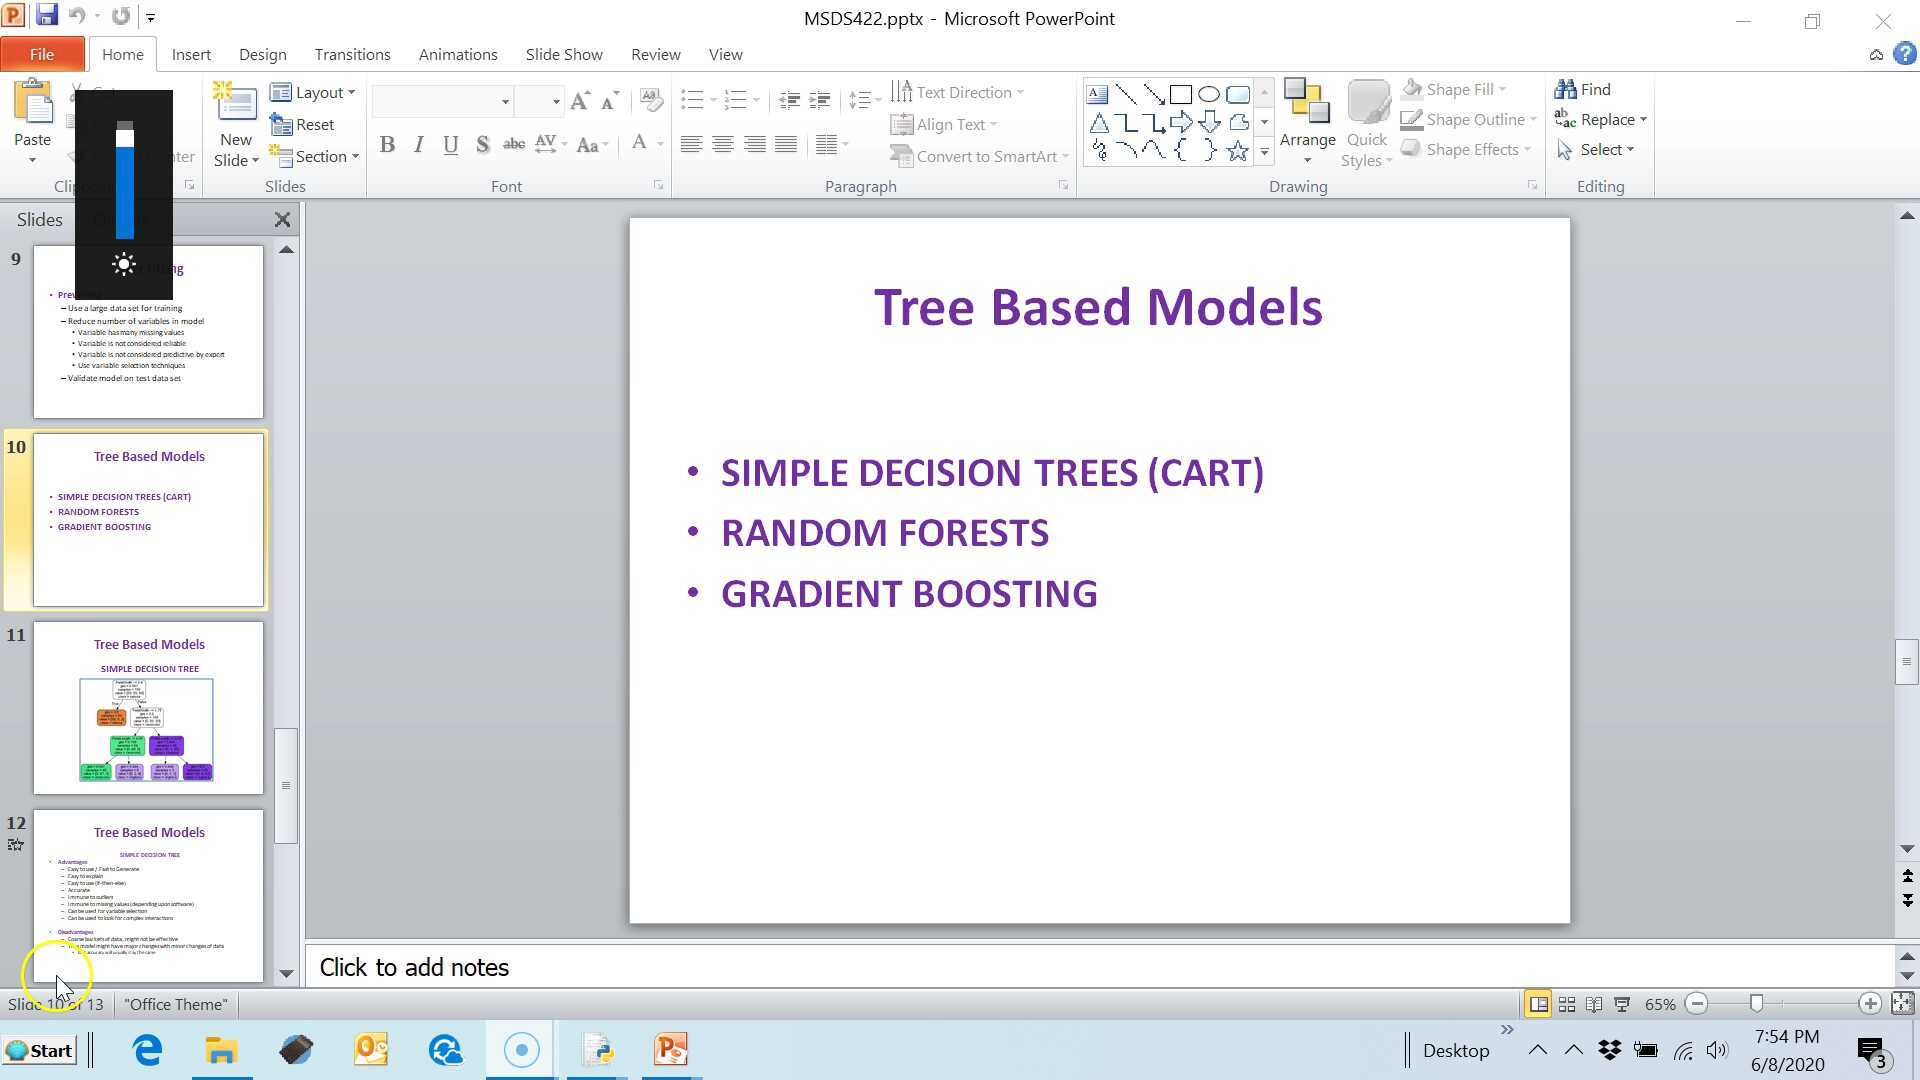Image resolution: width=1920 pixels, height=1080 pixels.
Task: Enable Reading View from status bar
Action: coord(1592,1004)
